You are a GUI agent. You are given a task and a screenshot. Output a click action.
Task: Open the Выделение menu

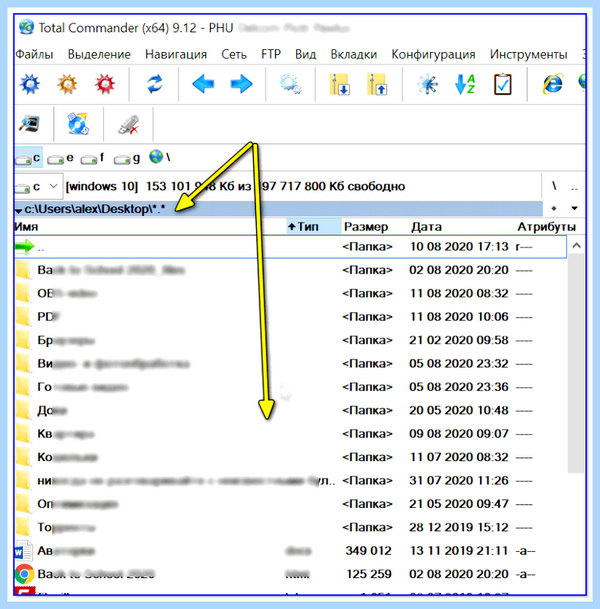click(x=99, y=54)
